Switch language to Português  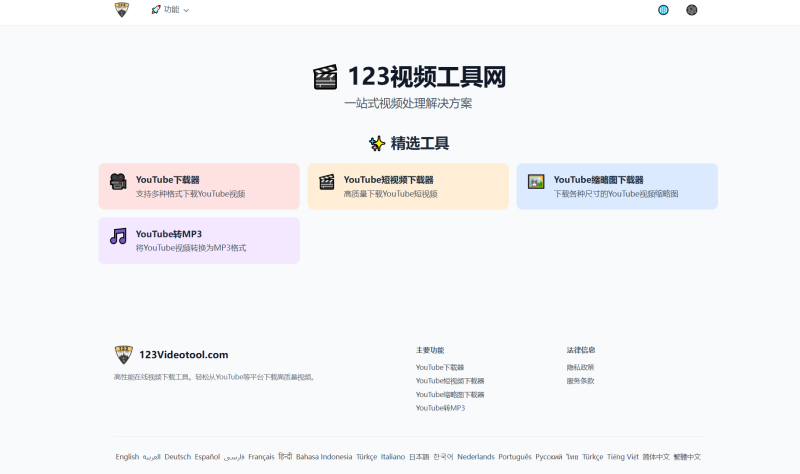click(x=515, y=457)
